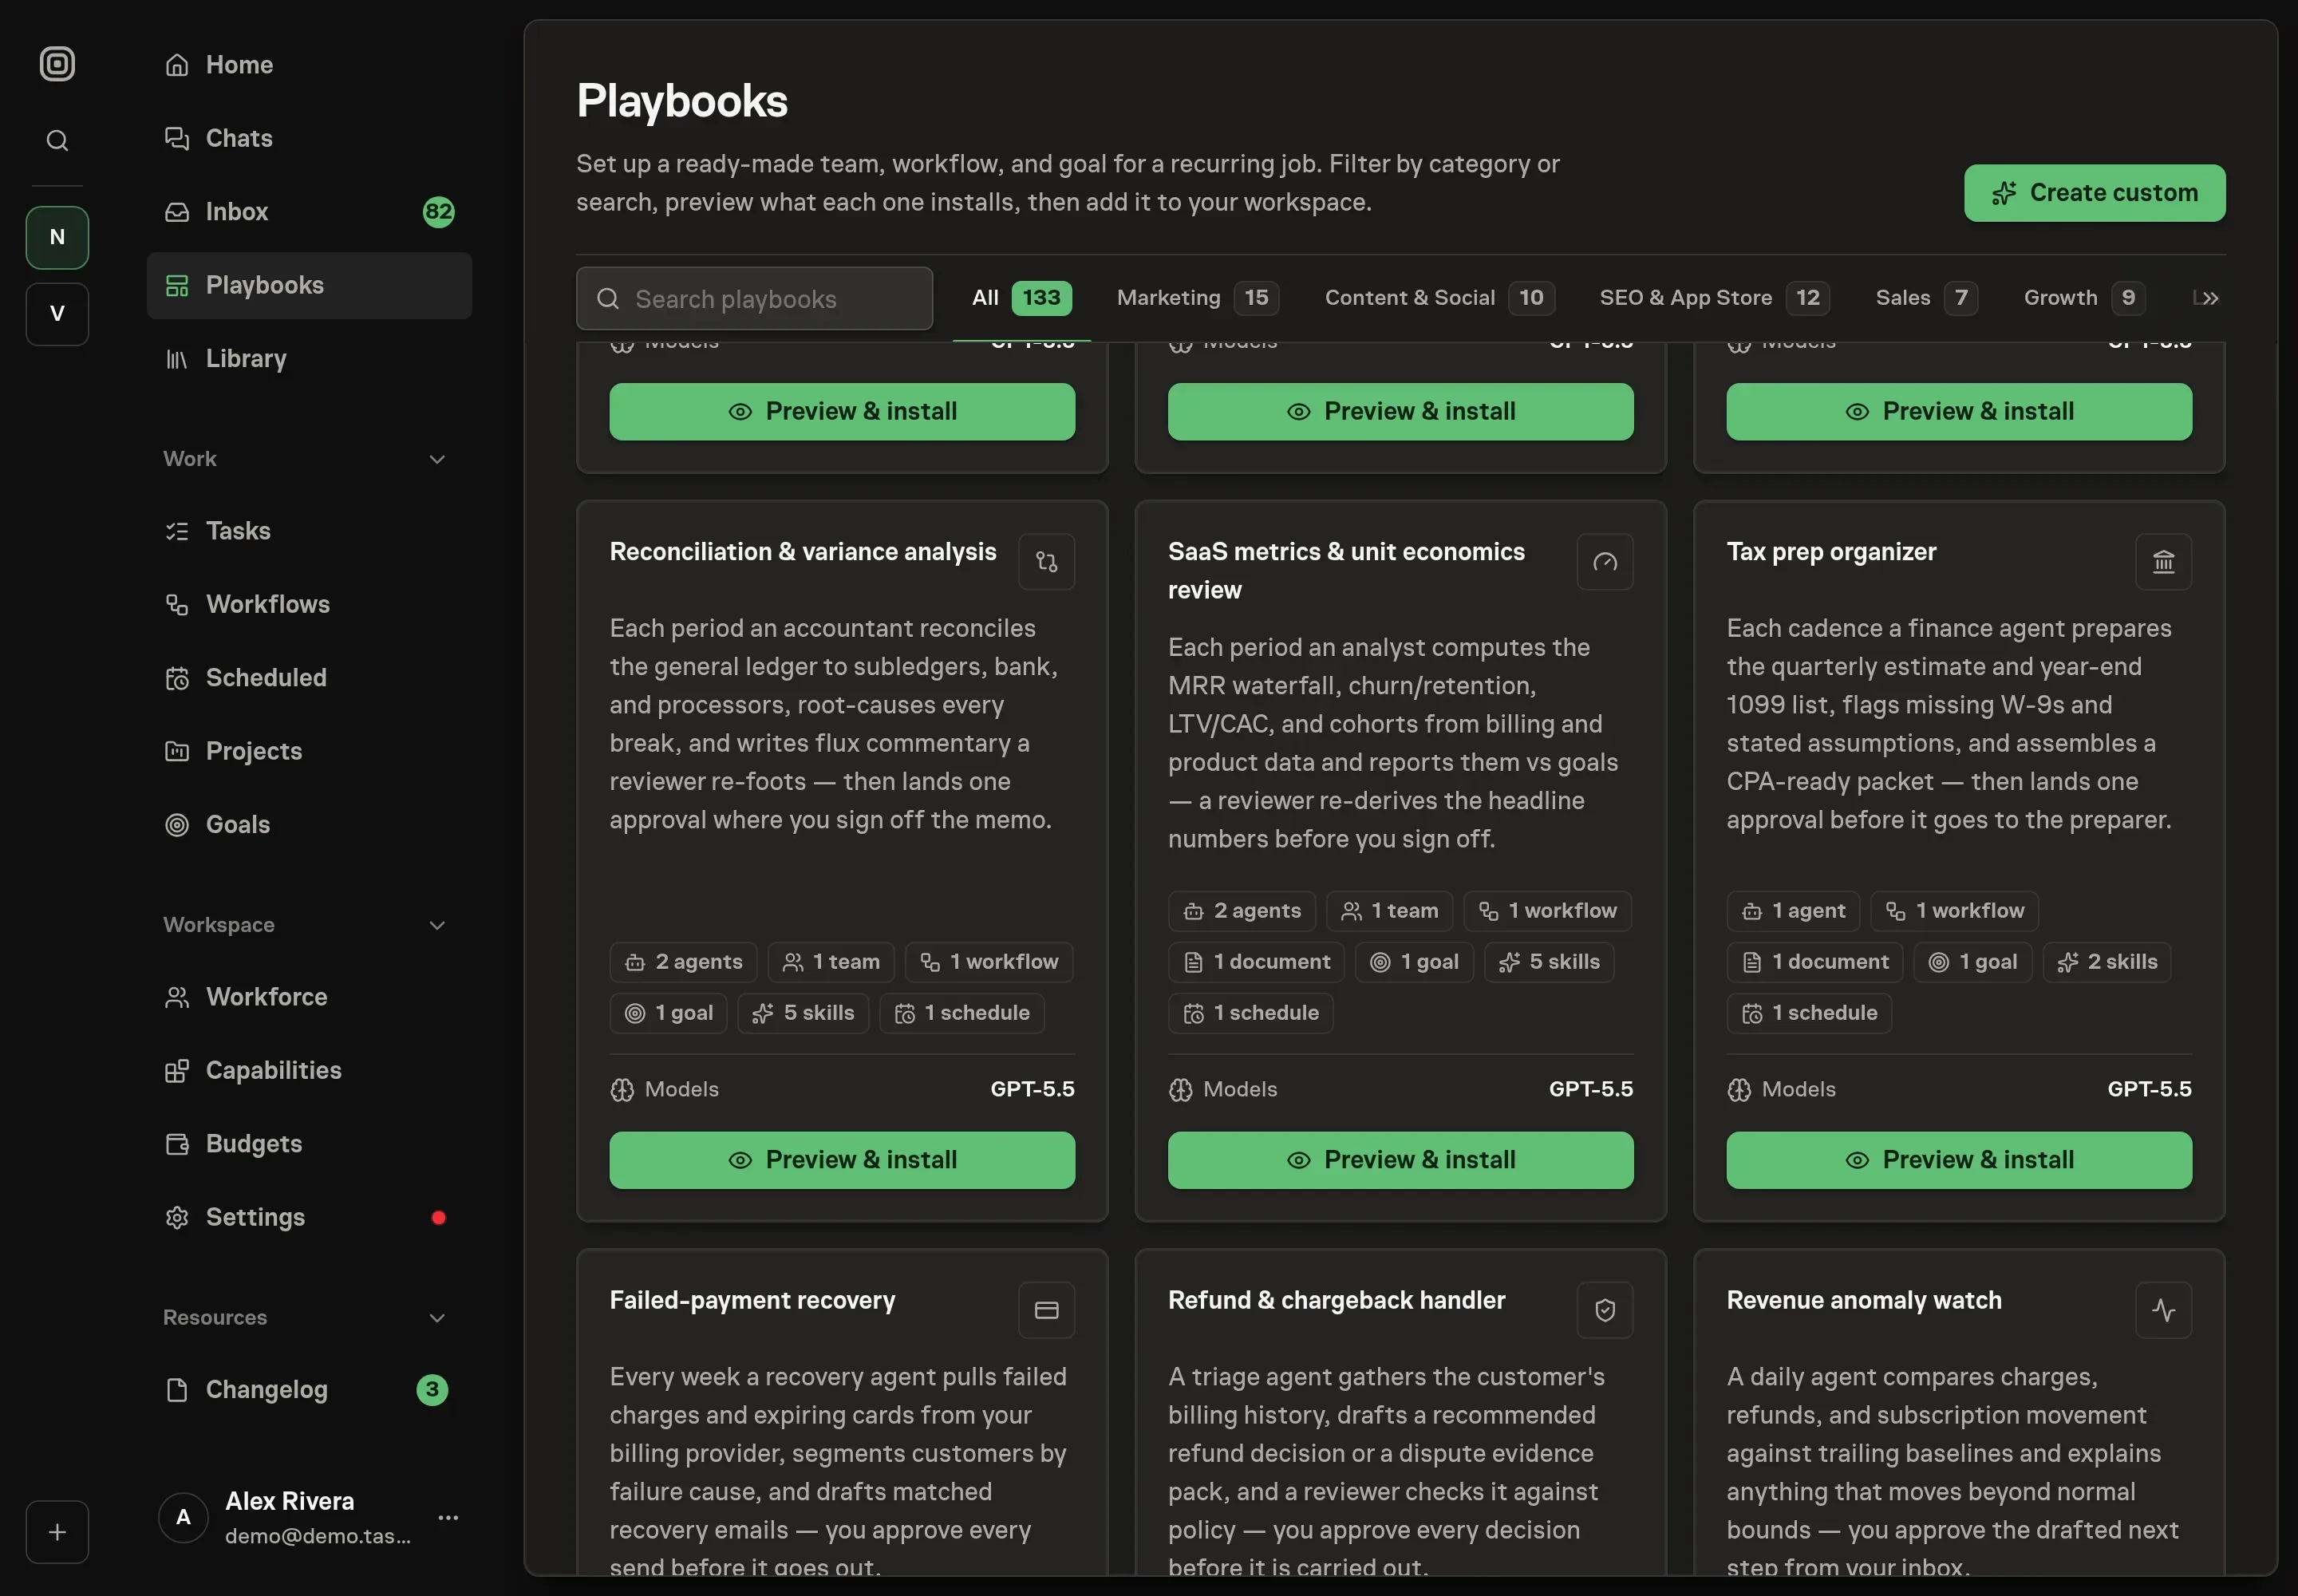Click the Inbox 82 badge

[438, 212]
